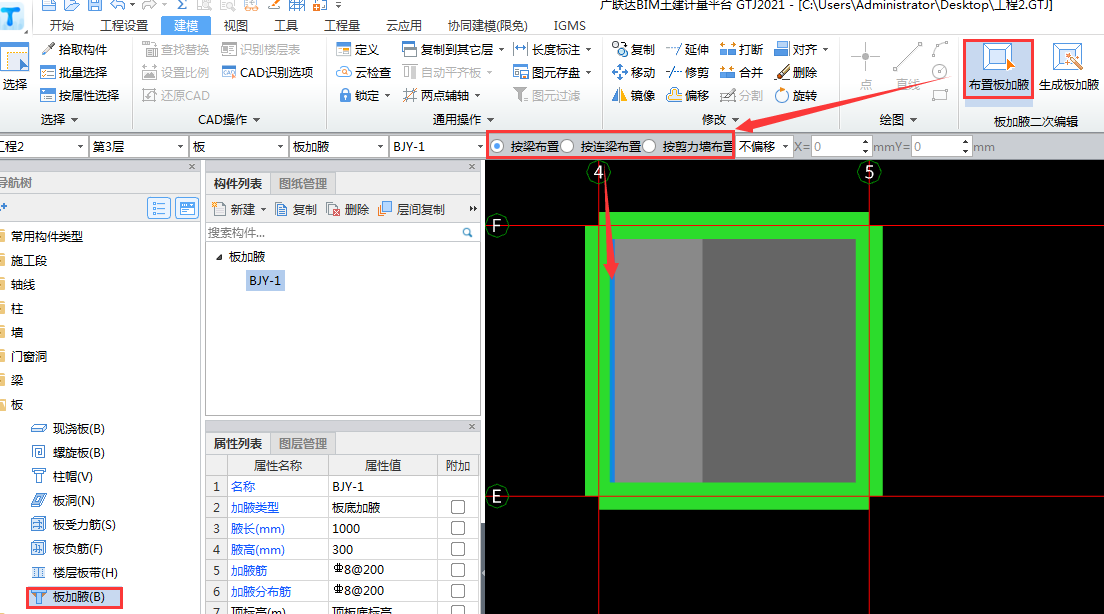Toggle 附加 checkbox for 加腋筋 row
The image size is (1104, 614).
(458, 570)
